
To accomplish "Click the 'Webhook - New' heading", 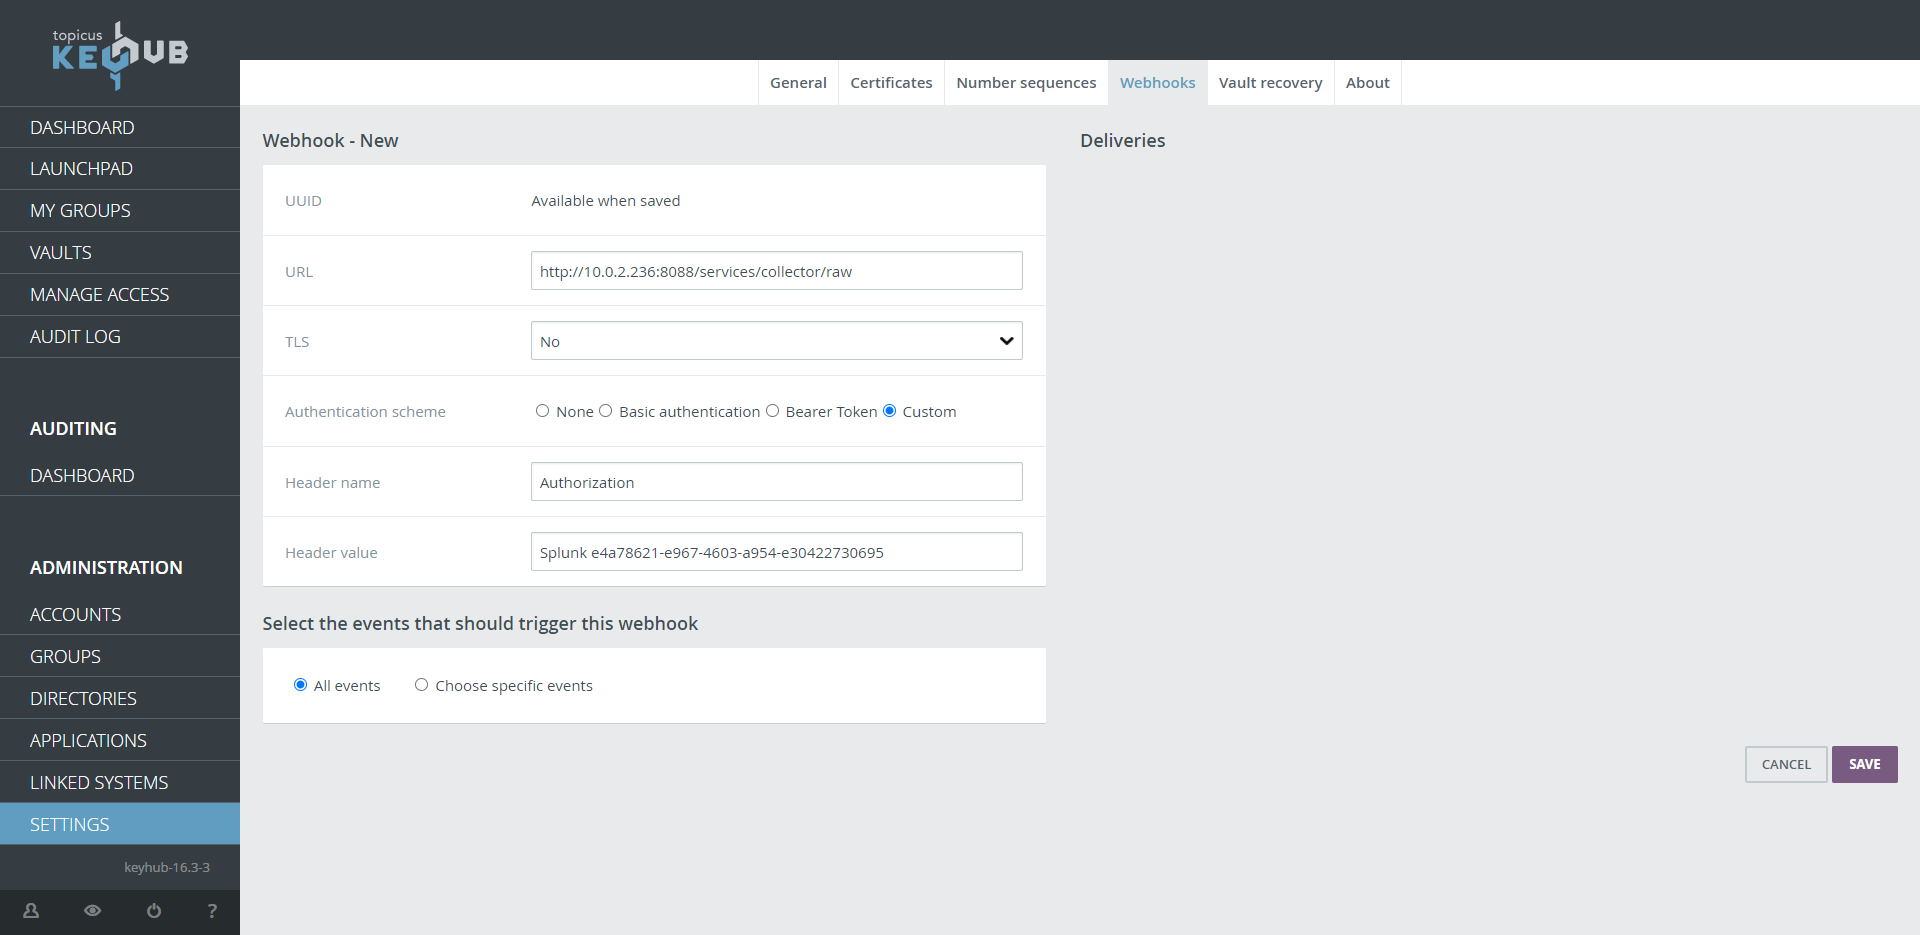I will click(330, 141).
